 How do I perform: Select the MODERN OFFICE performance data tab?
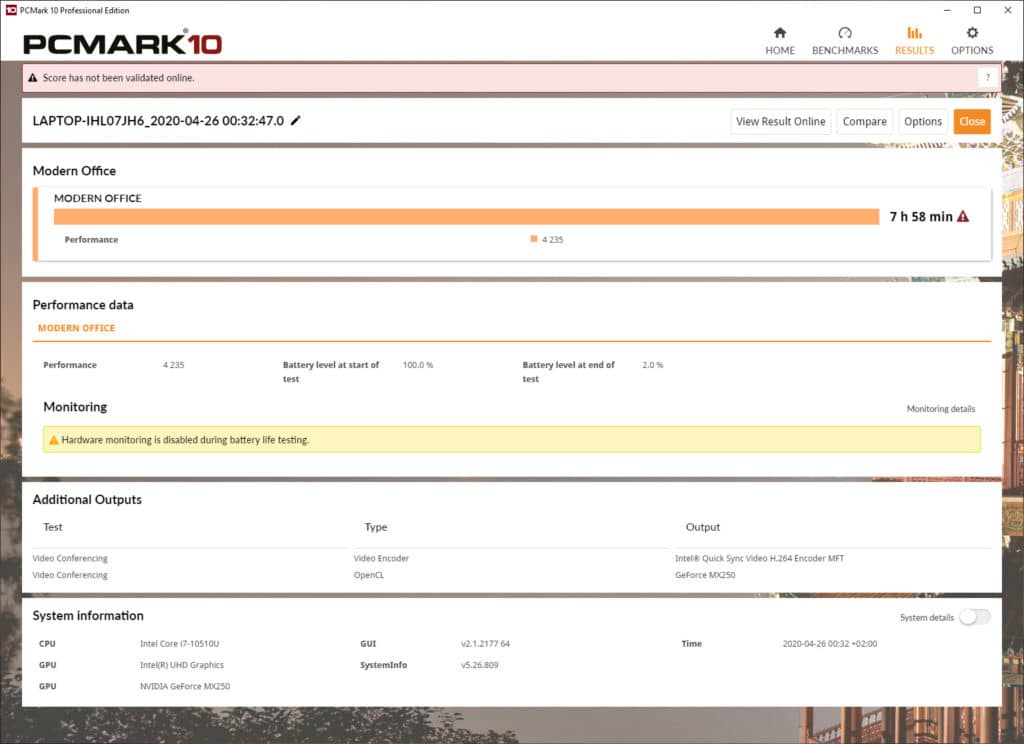click(76, 328)
